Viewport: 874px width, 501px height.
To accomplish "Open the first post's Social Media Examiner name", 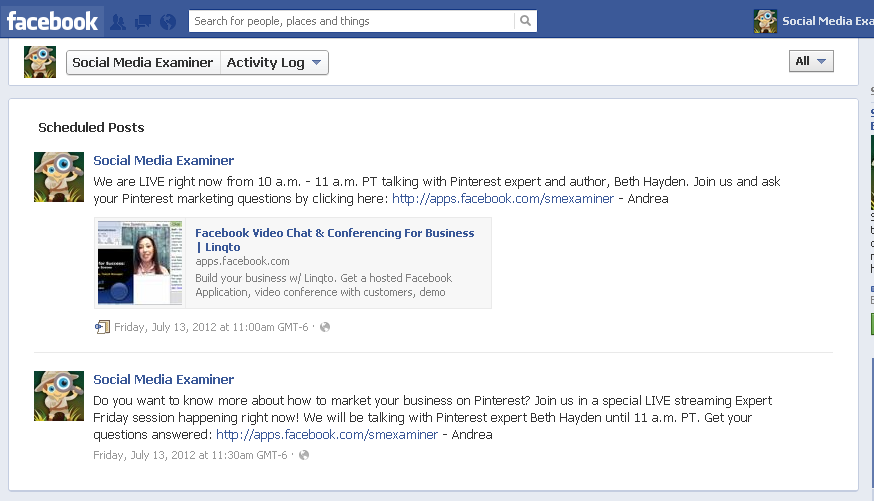I will coord(163,160).
